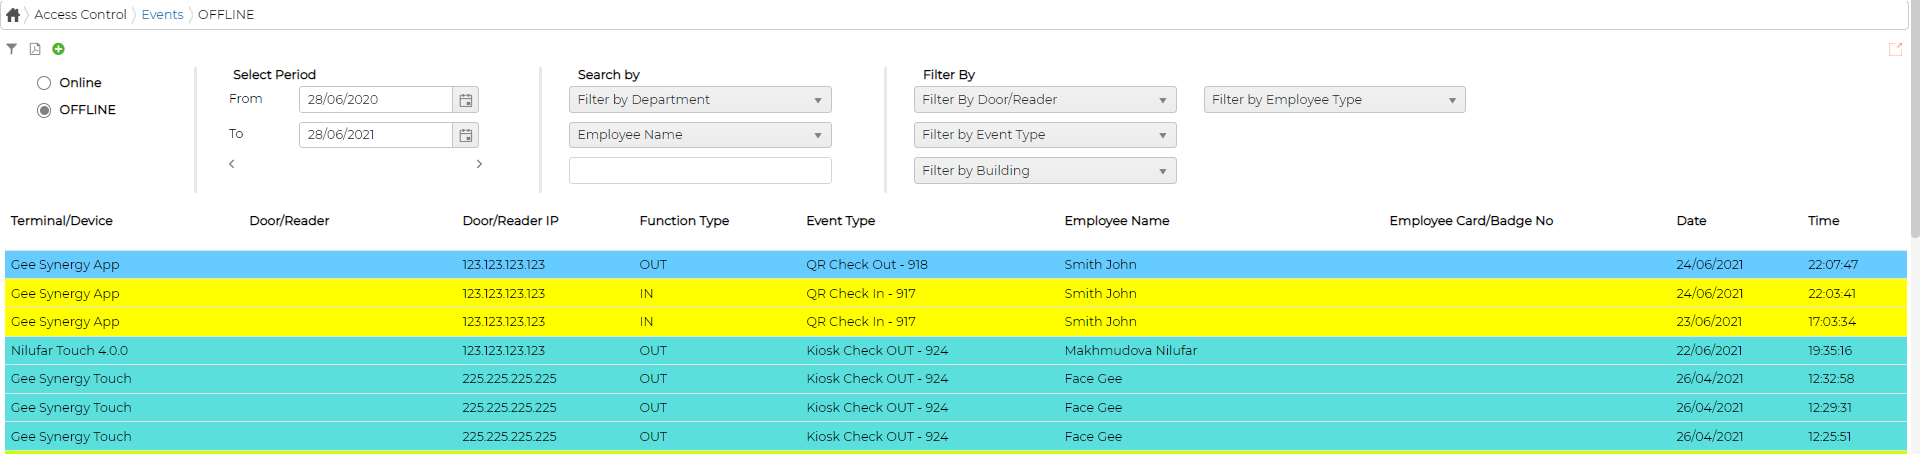Open the To date calendar picker

click(x=466, y=135)
